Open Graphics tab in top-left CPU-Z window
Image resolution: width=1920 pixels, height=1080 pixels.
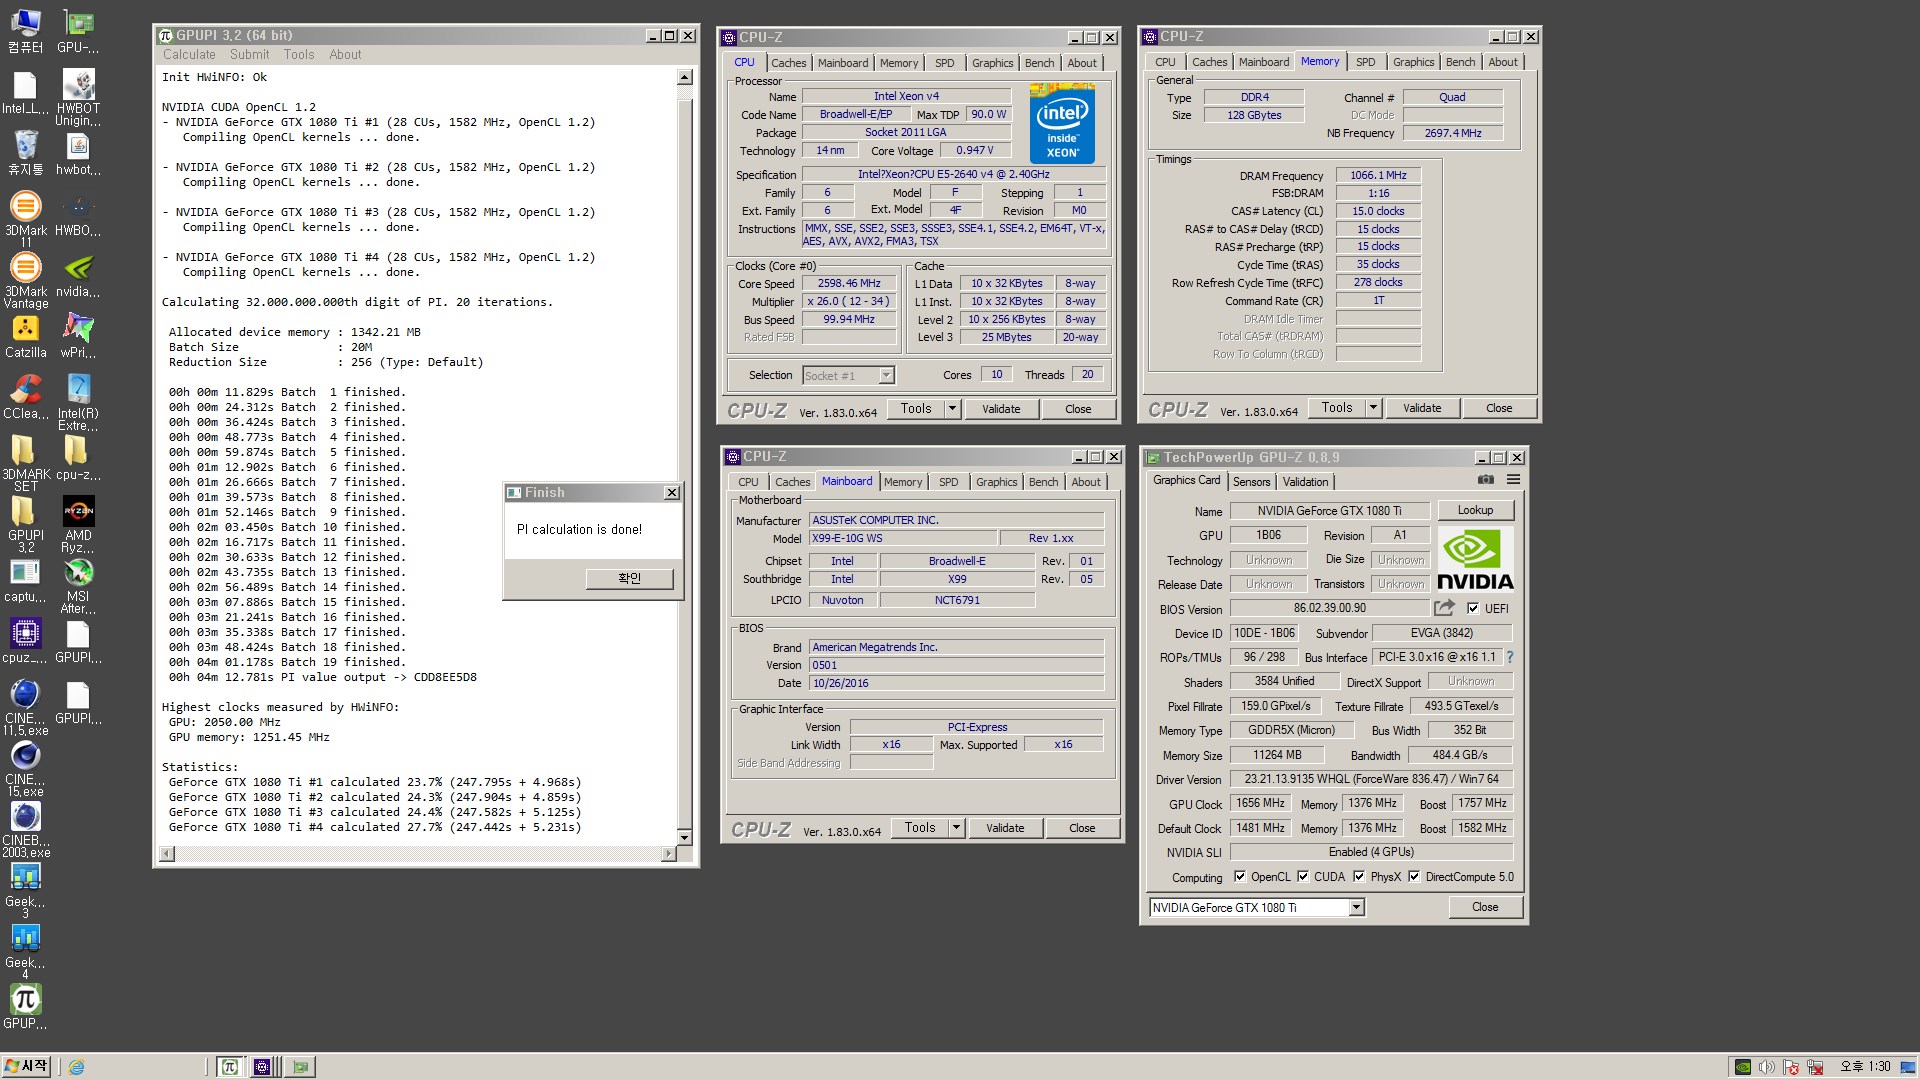tap(992, 63)
